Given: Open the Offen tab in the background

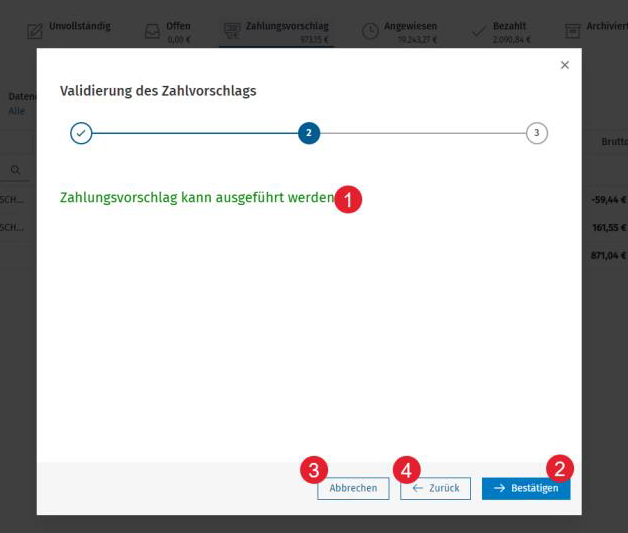Looking at the screenshot, I should click(168, 31).
